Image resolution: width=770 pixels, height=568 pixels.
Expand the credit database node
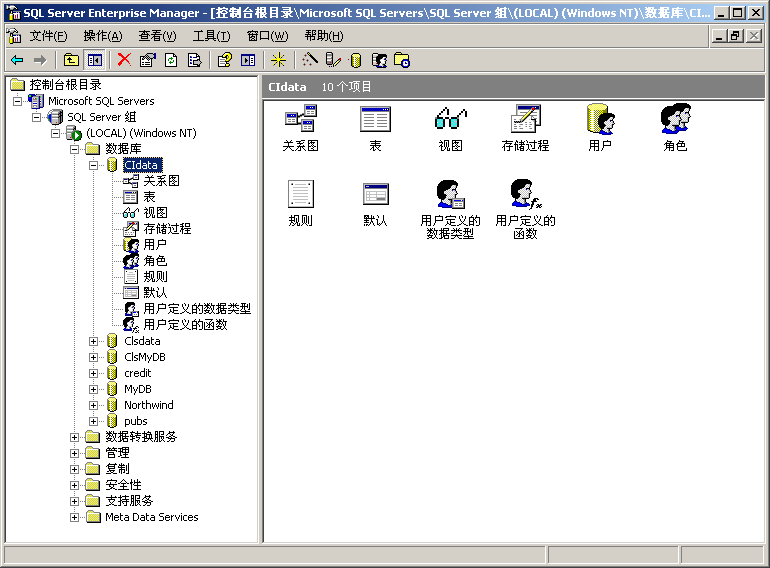point(93,374)
